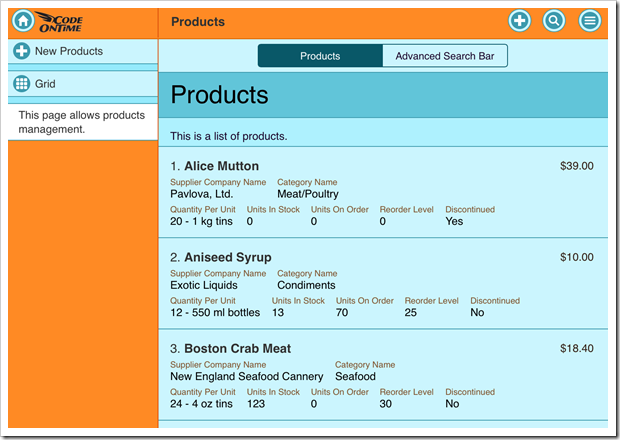Click price $39.00
Image resolution: width=620 pixels, height=440 pixels.
577,166
